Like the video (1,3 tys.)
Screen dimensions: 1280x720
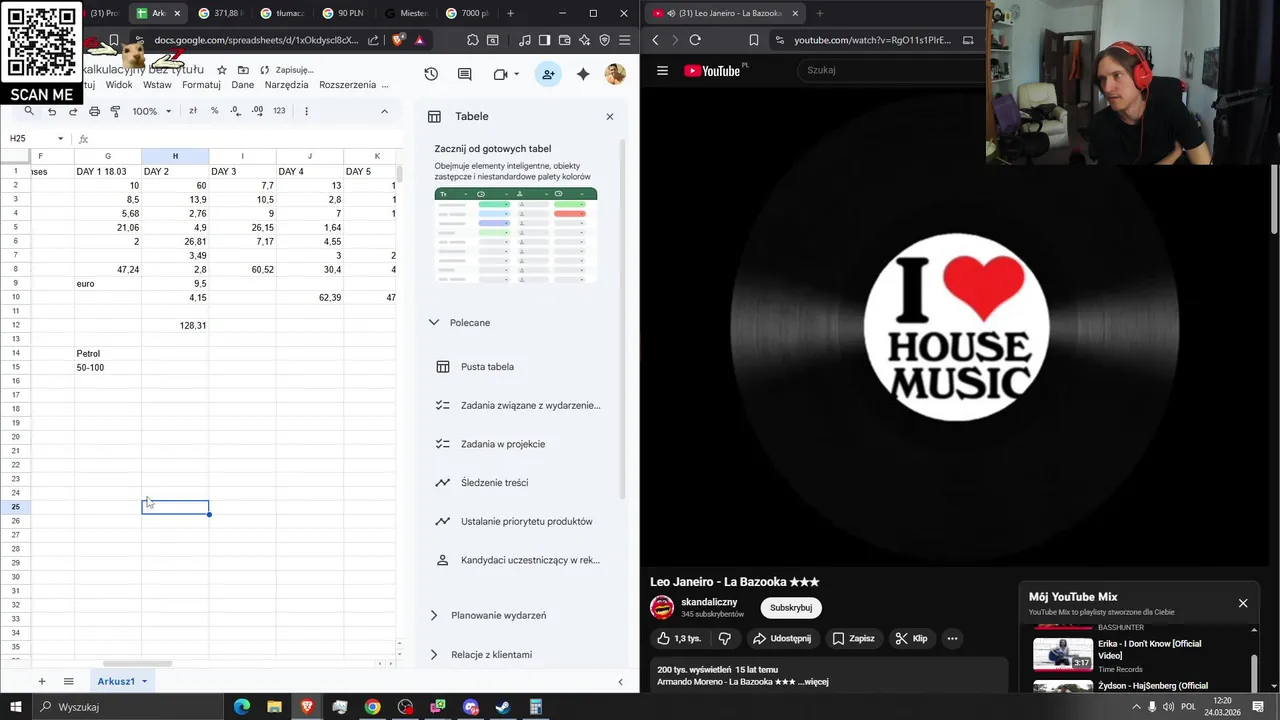[x=680, y=638]
